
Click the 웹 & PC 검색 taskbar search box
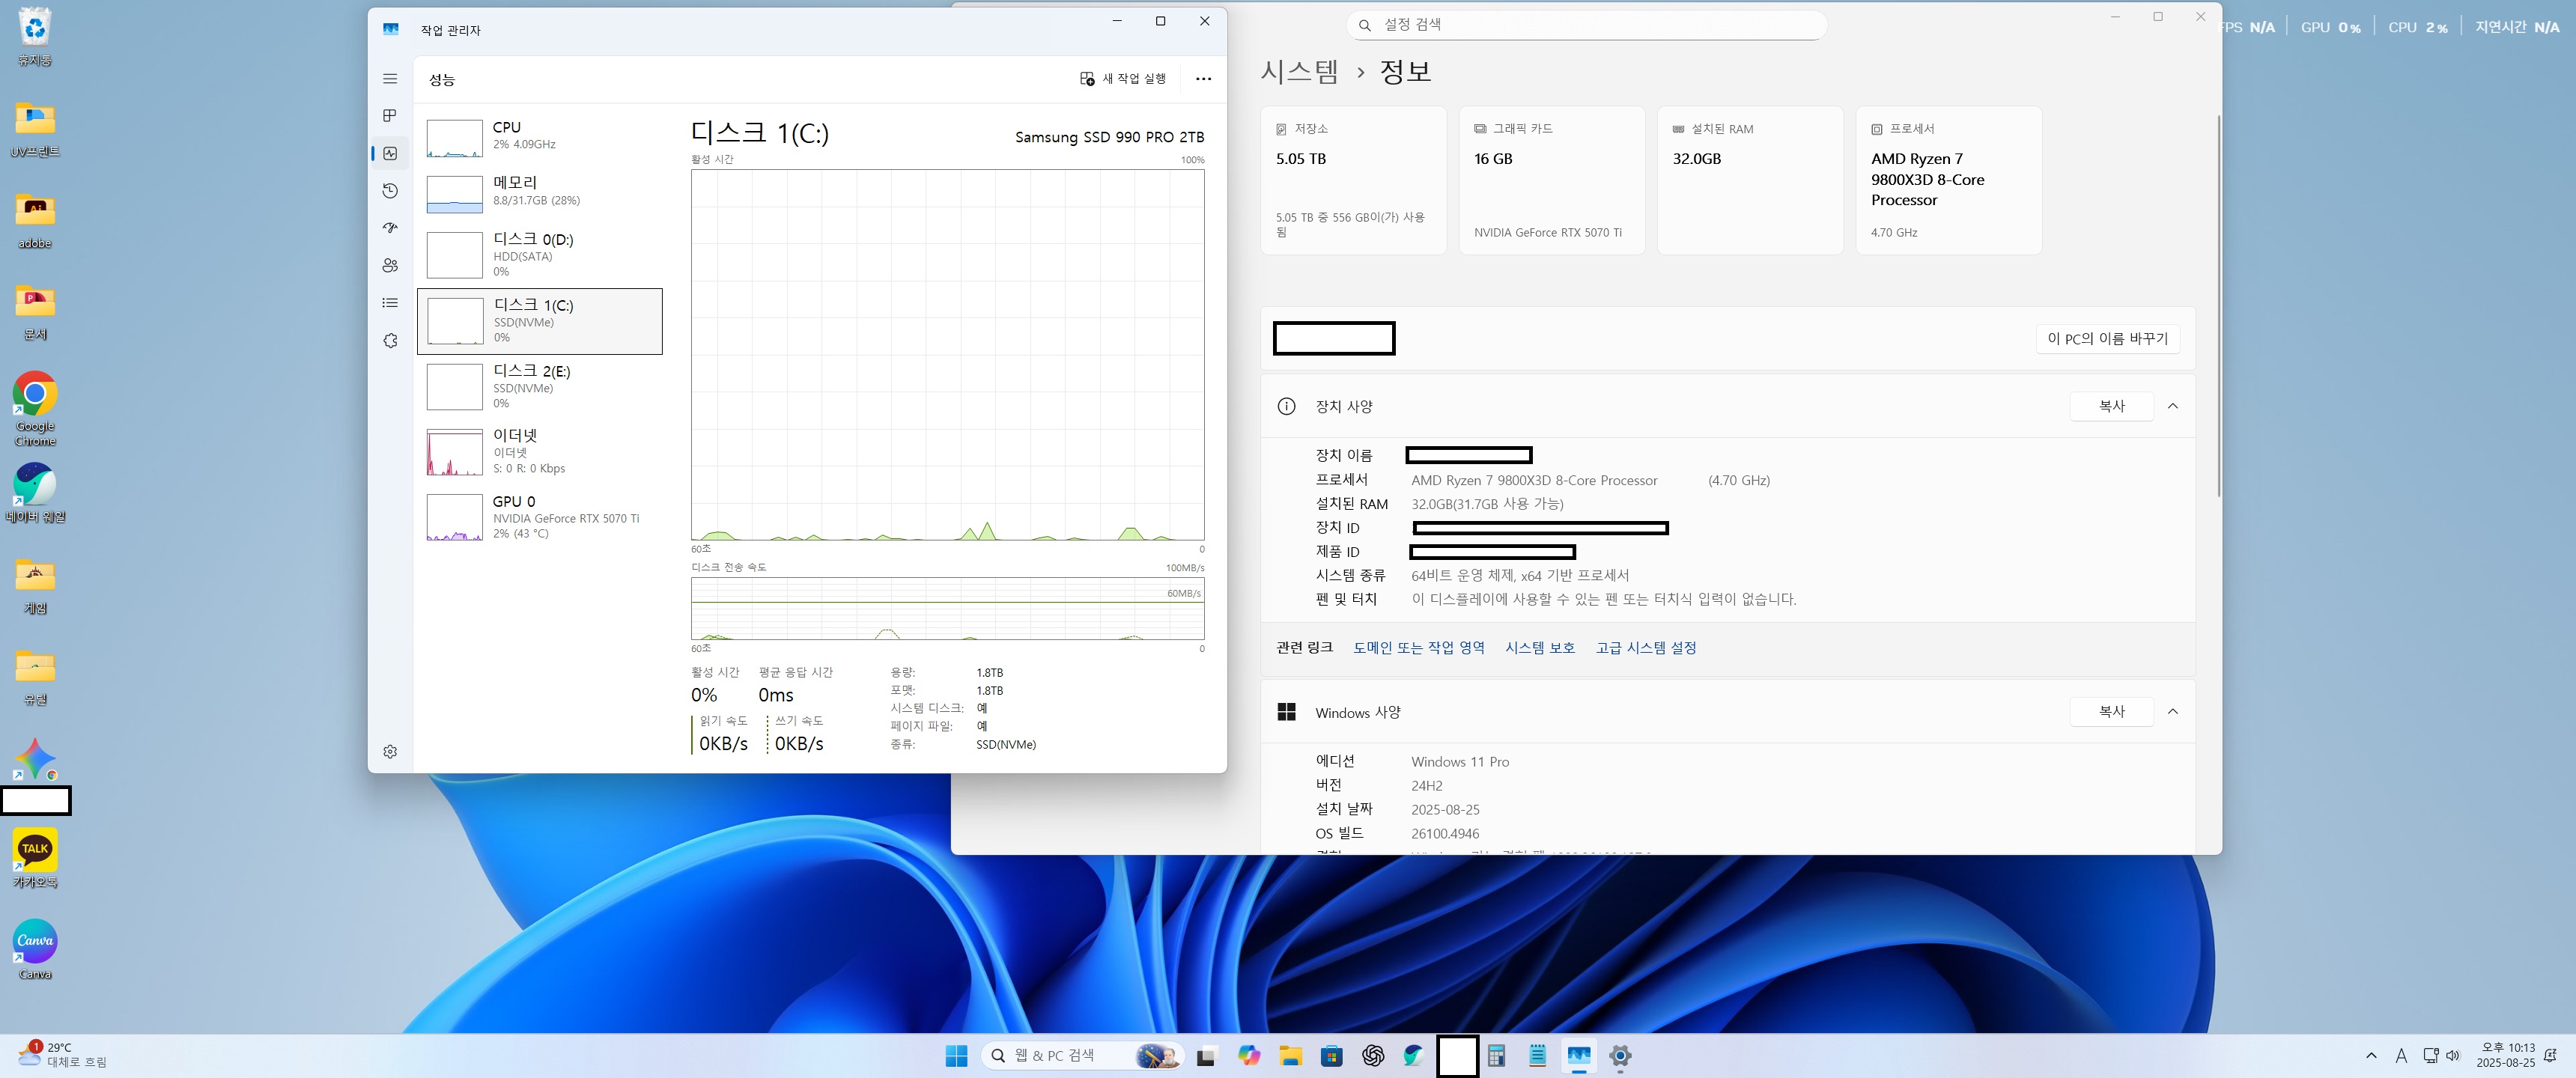pyautogui.click(x=1083, y=1056)
